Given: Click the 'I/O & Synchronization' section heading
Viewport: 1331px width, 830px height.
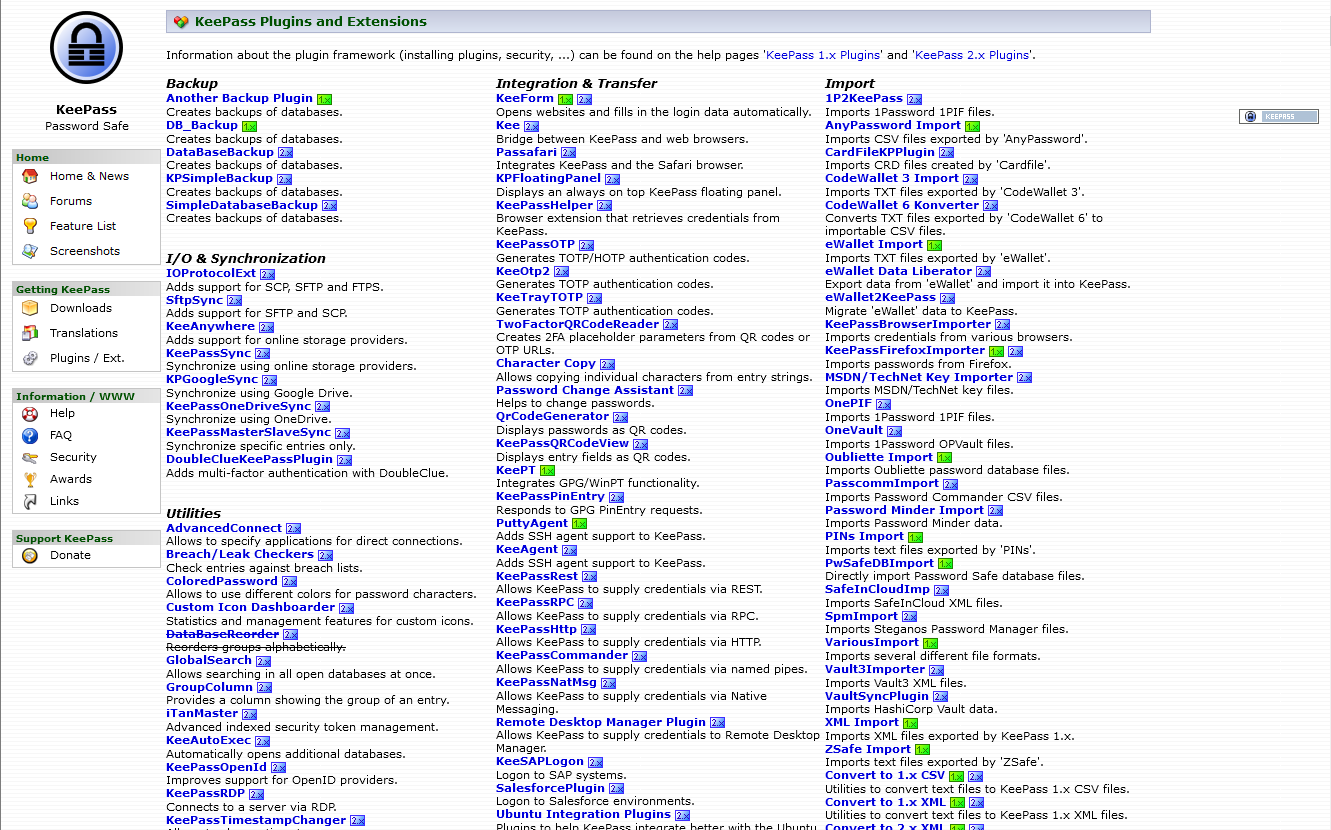Looking at the screenshot, I should 246,258.
